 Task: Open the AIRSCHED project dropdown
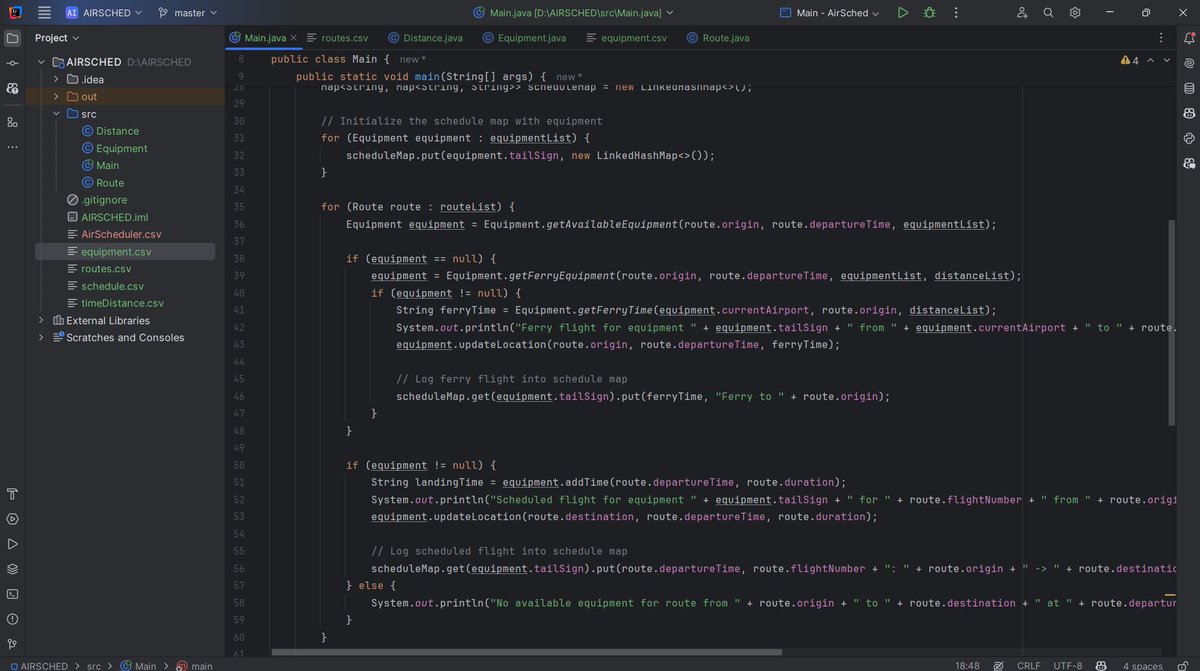point(104,13)
